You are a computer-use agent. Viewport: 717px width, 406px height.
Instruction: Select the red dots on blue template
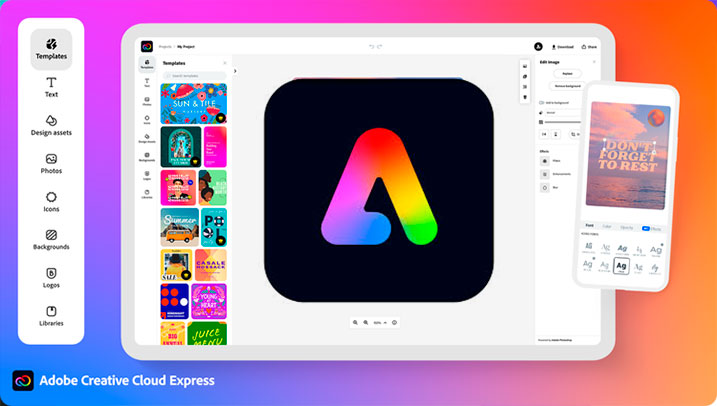tap(174, 301)
